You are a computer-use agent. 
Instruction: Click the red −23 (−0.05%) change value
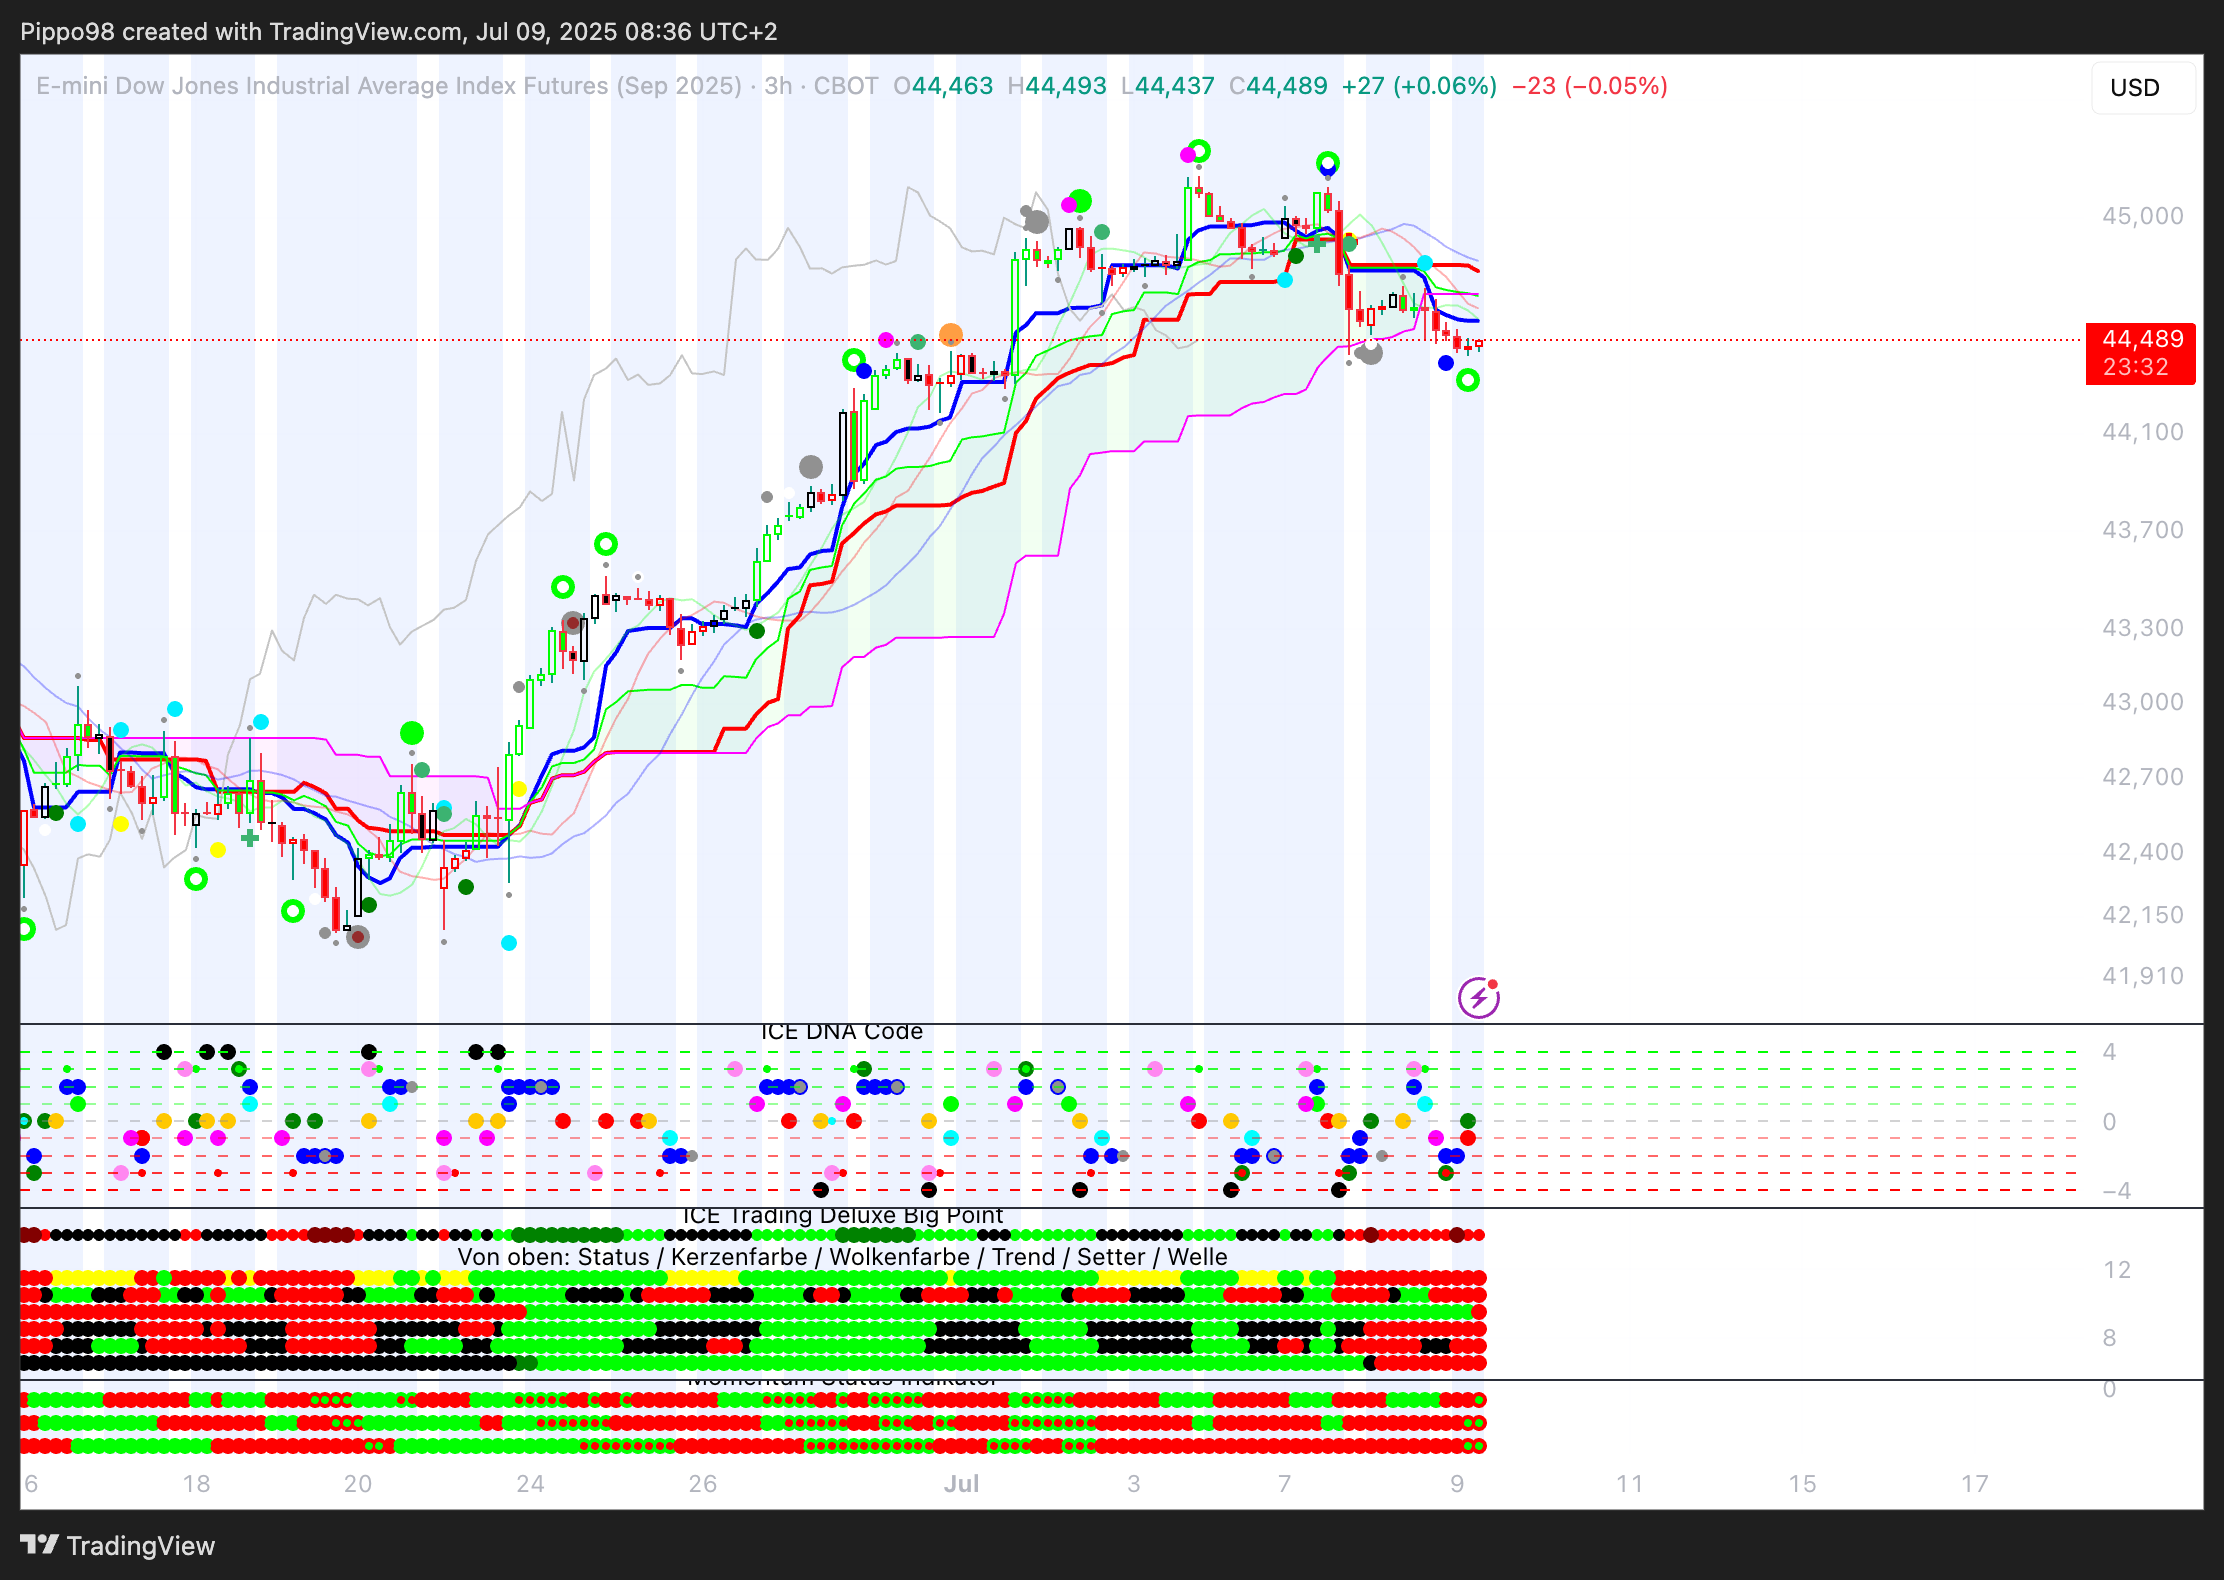(1589, 86)
